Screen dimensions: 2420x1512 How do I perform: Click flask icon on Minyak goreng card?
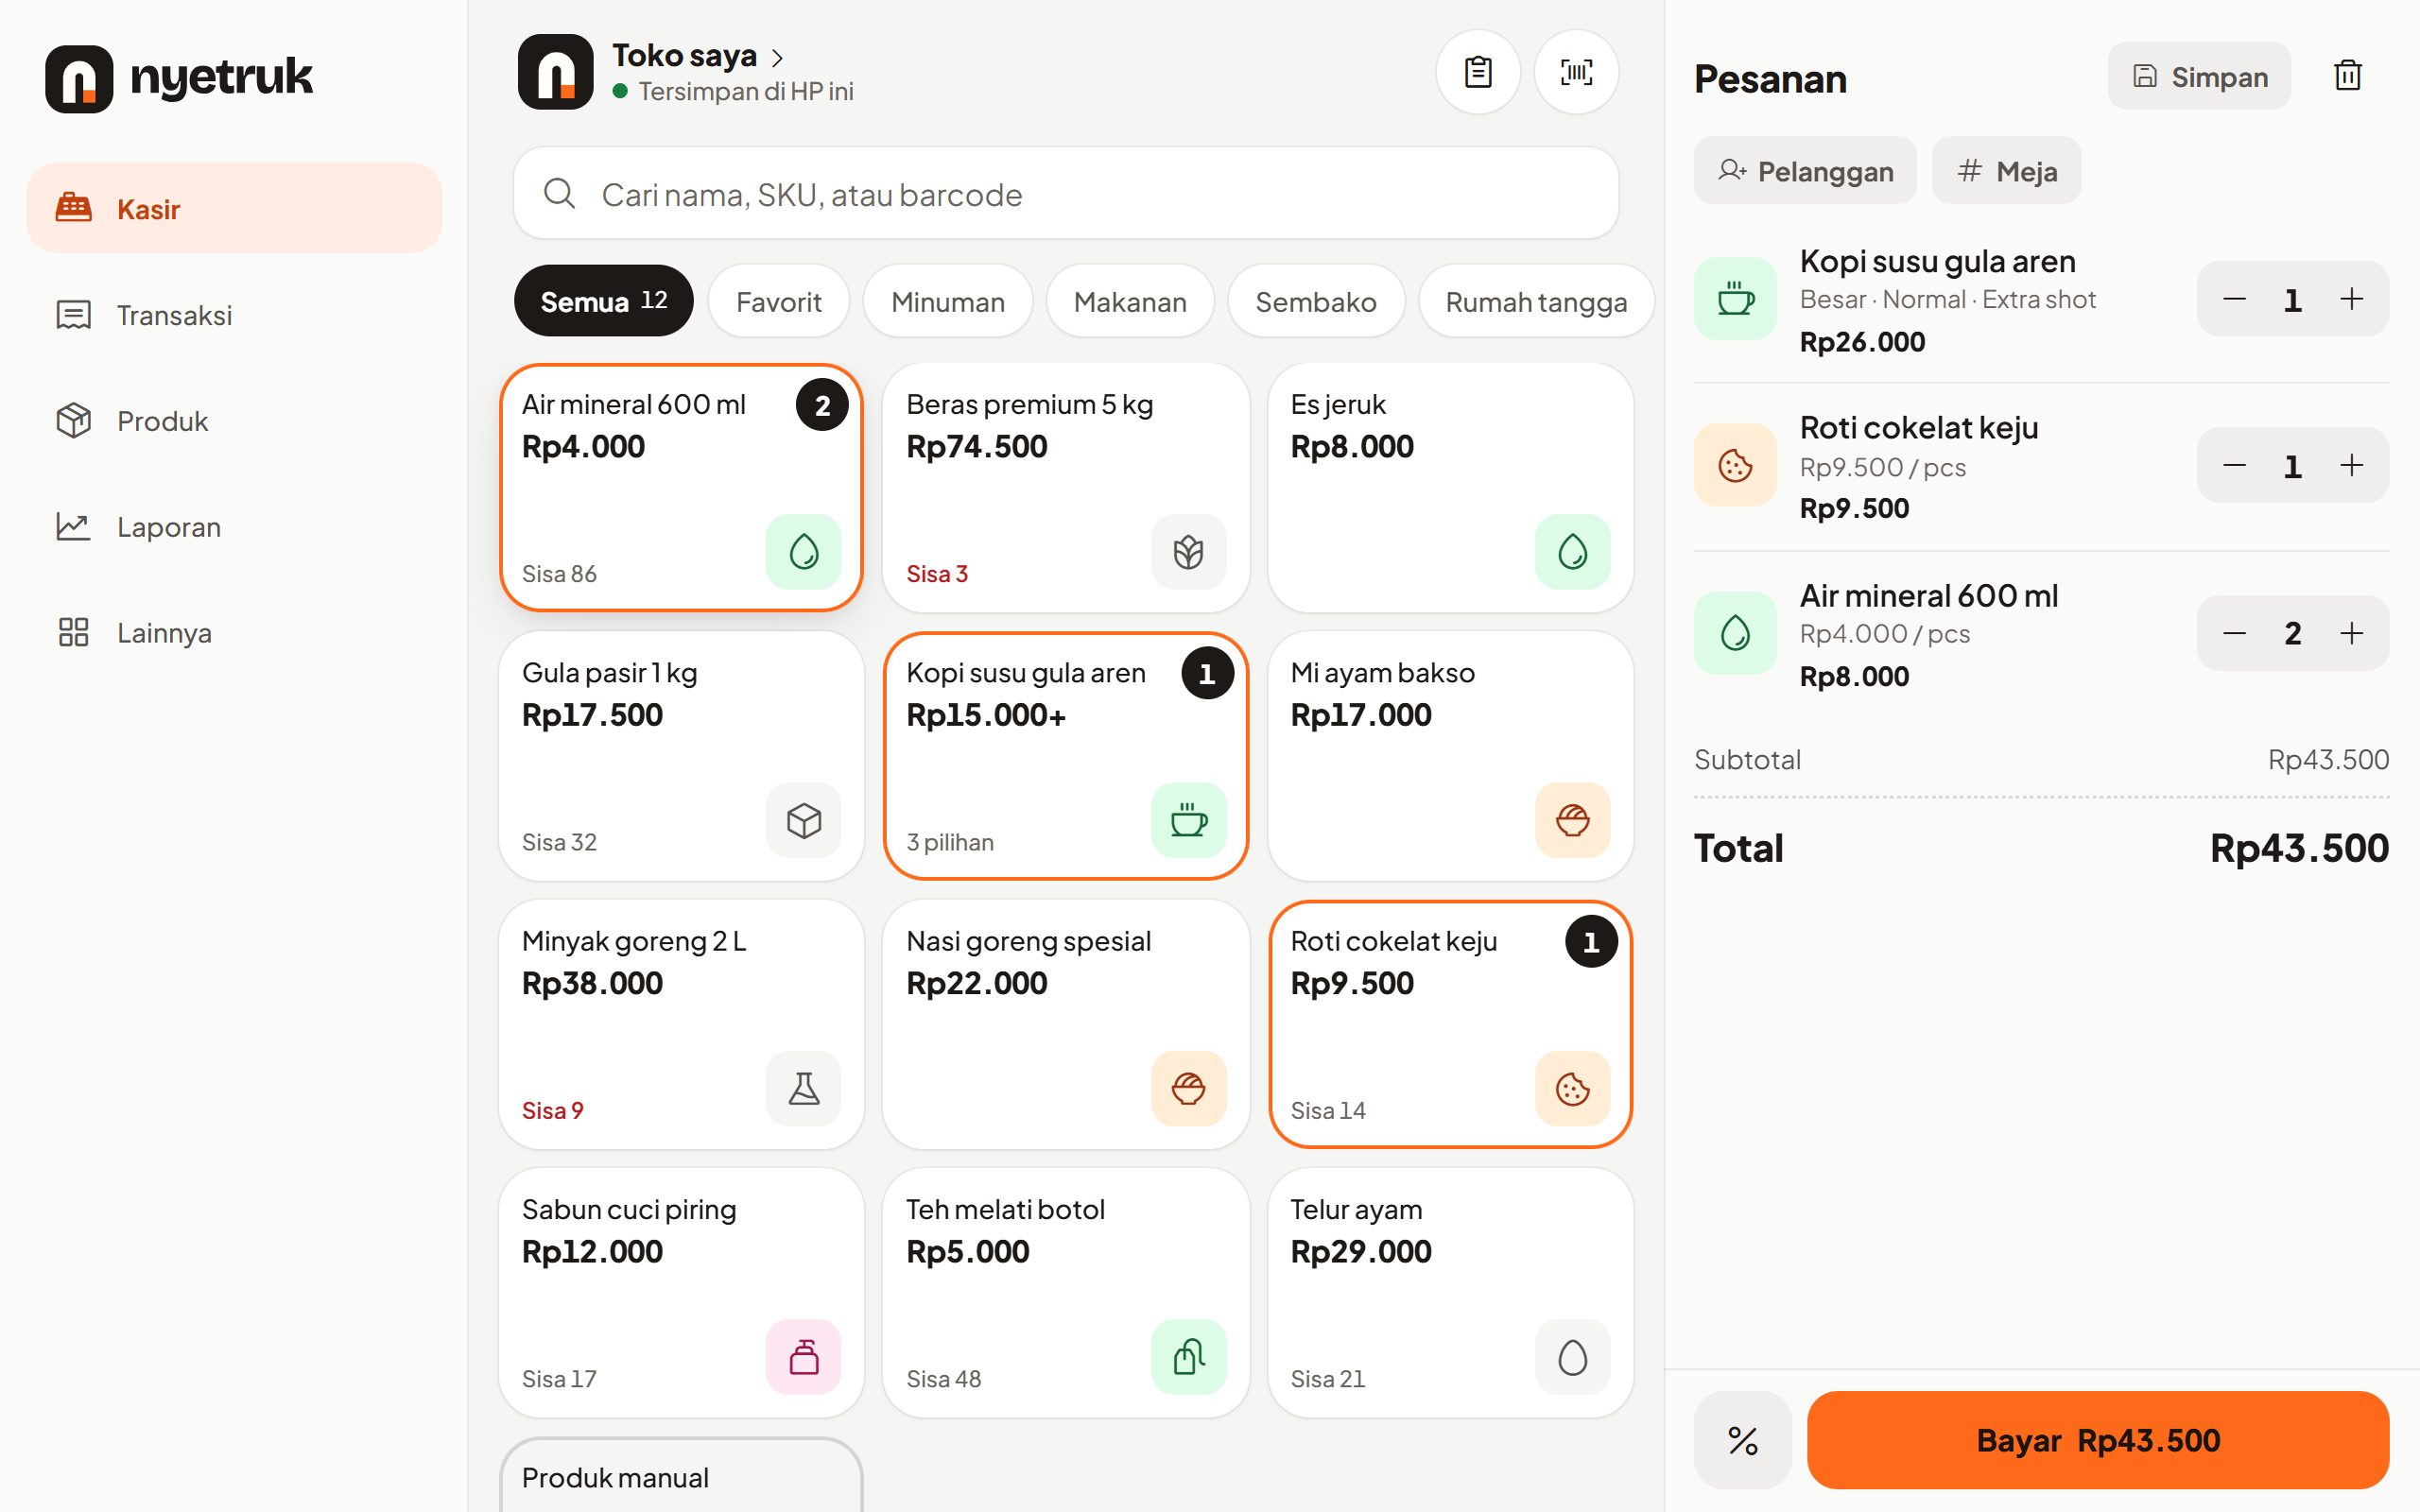coord(803,1088)
